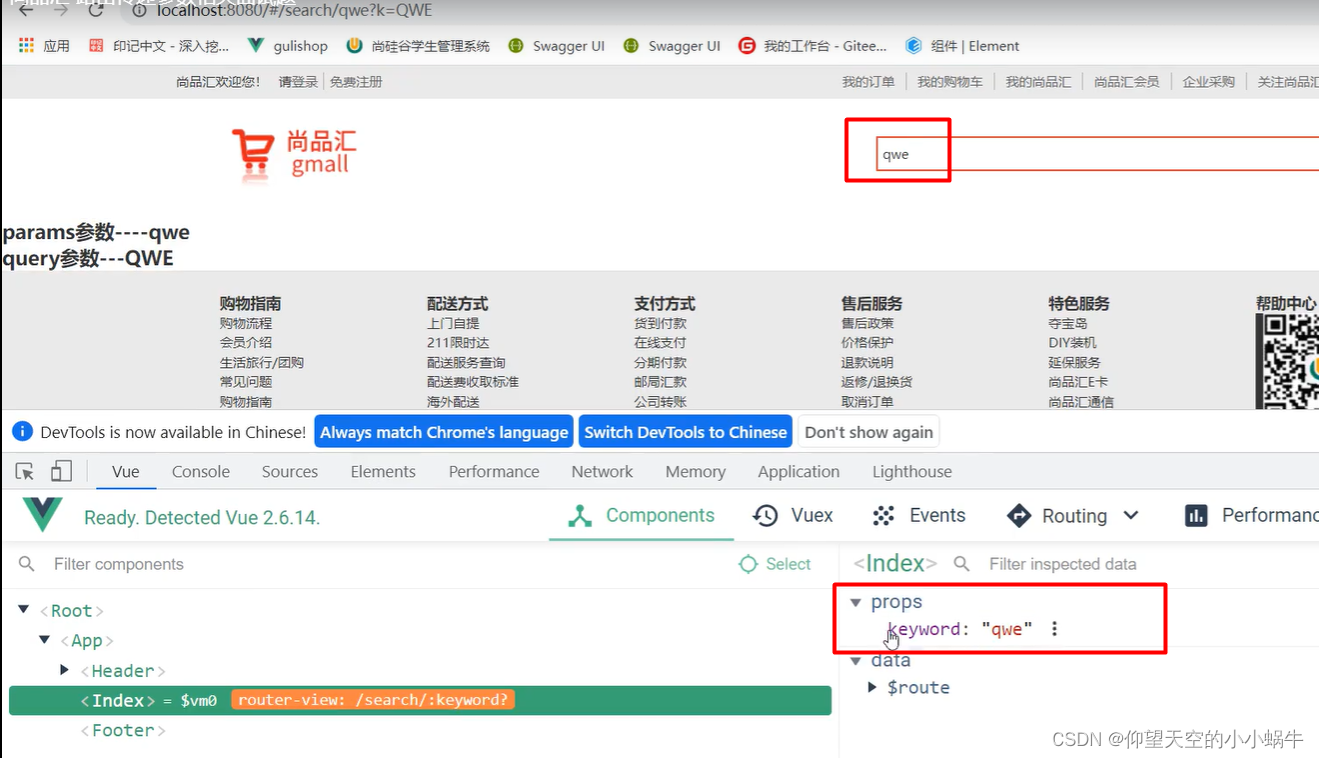This screenshot has width=1319, height=758.
Task: Click Switch DevTools to Chinese button
Action: [x=686, y=432]
